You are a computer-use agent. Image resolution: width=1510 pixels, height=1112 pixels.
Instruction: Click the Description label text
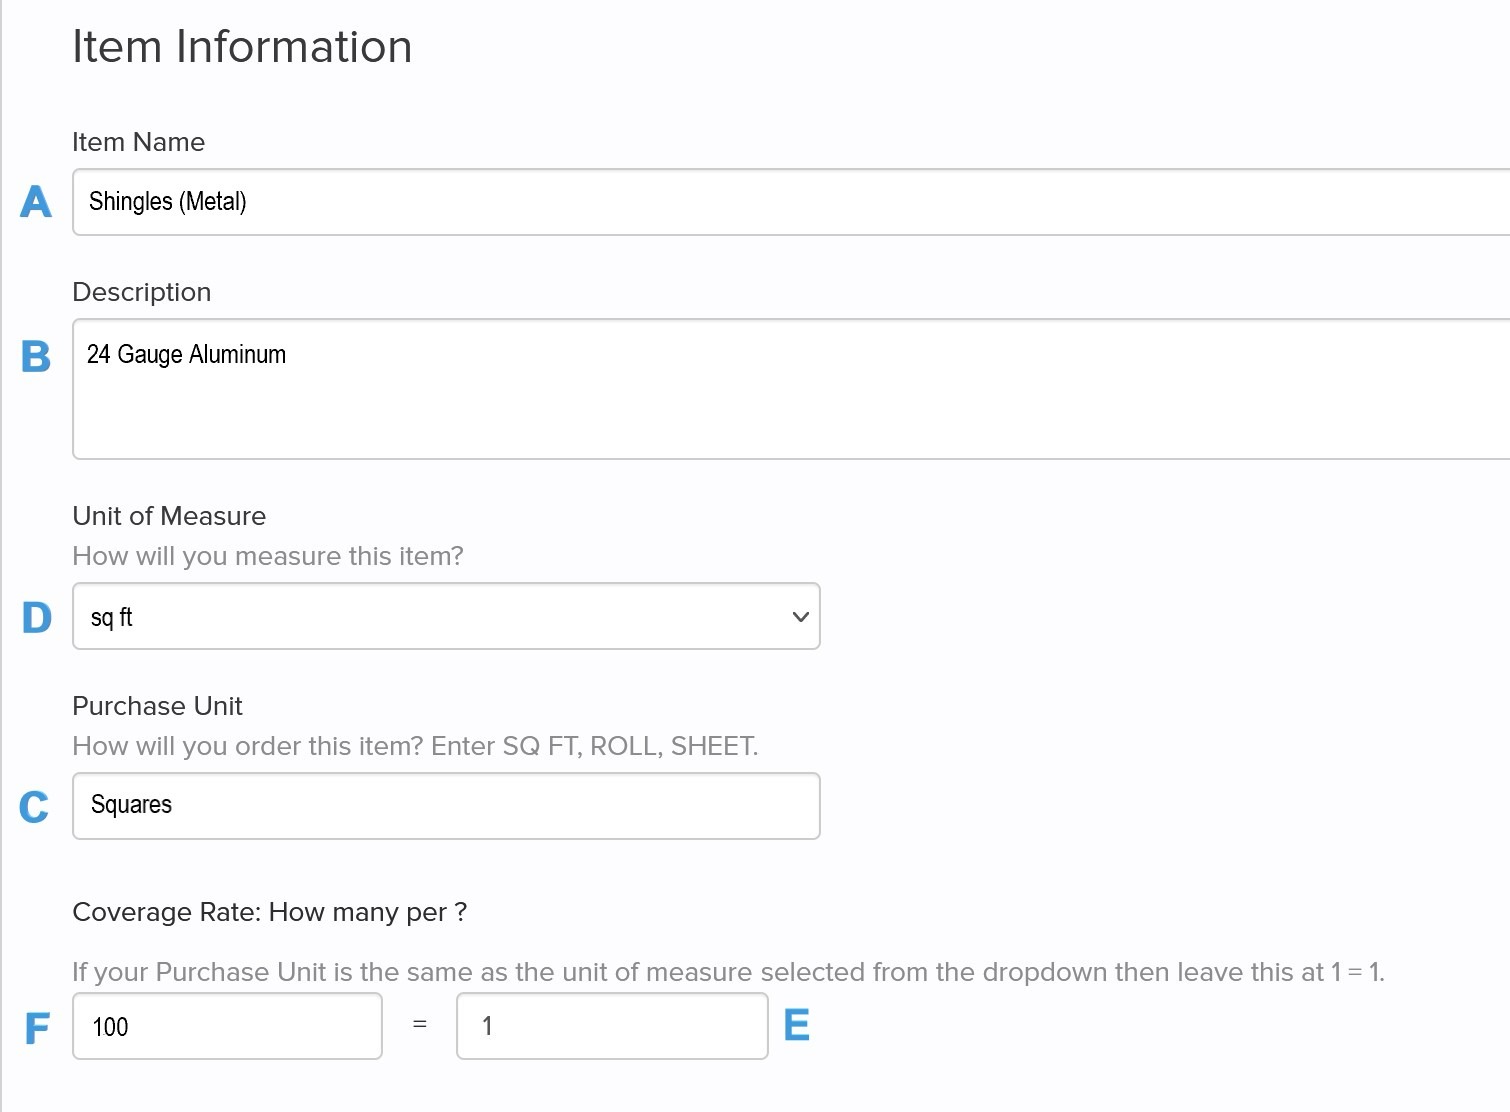[142, 292]
